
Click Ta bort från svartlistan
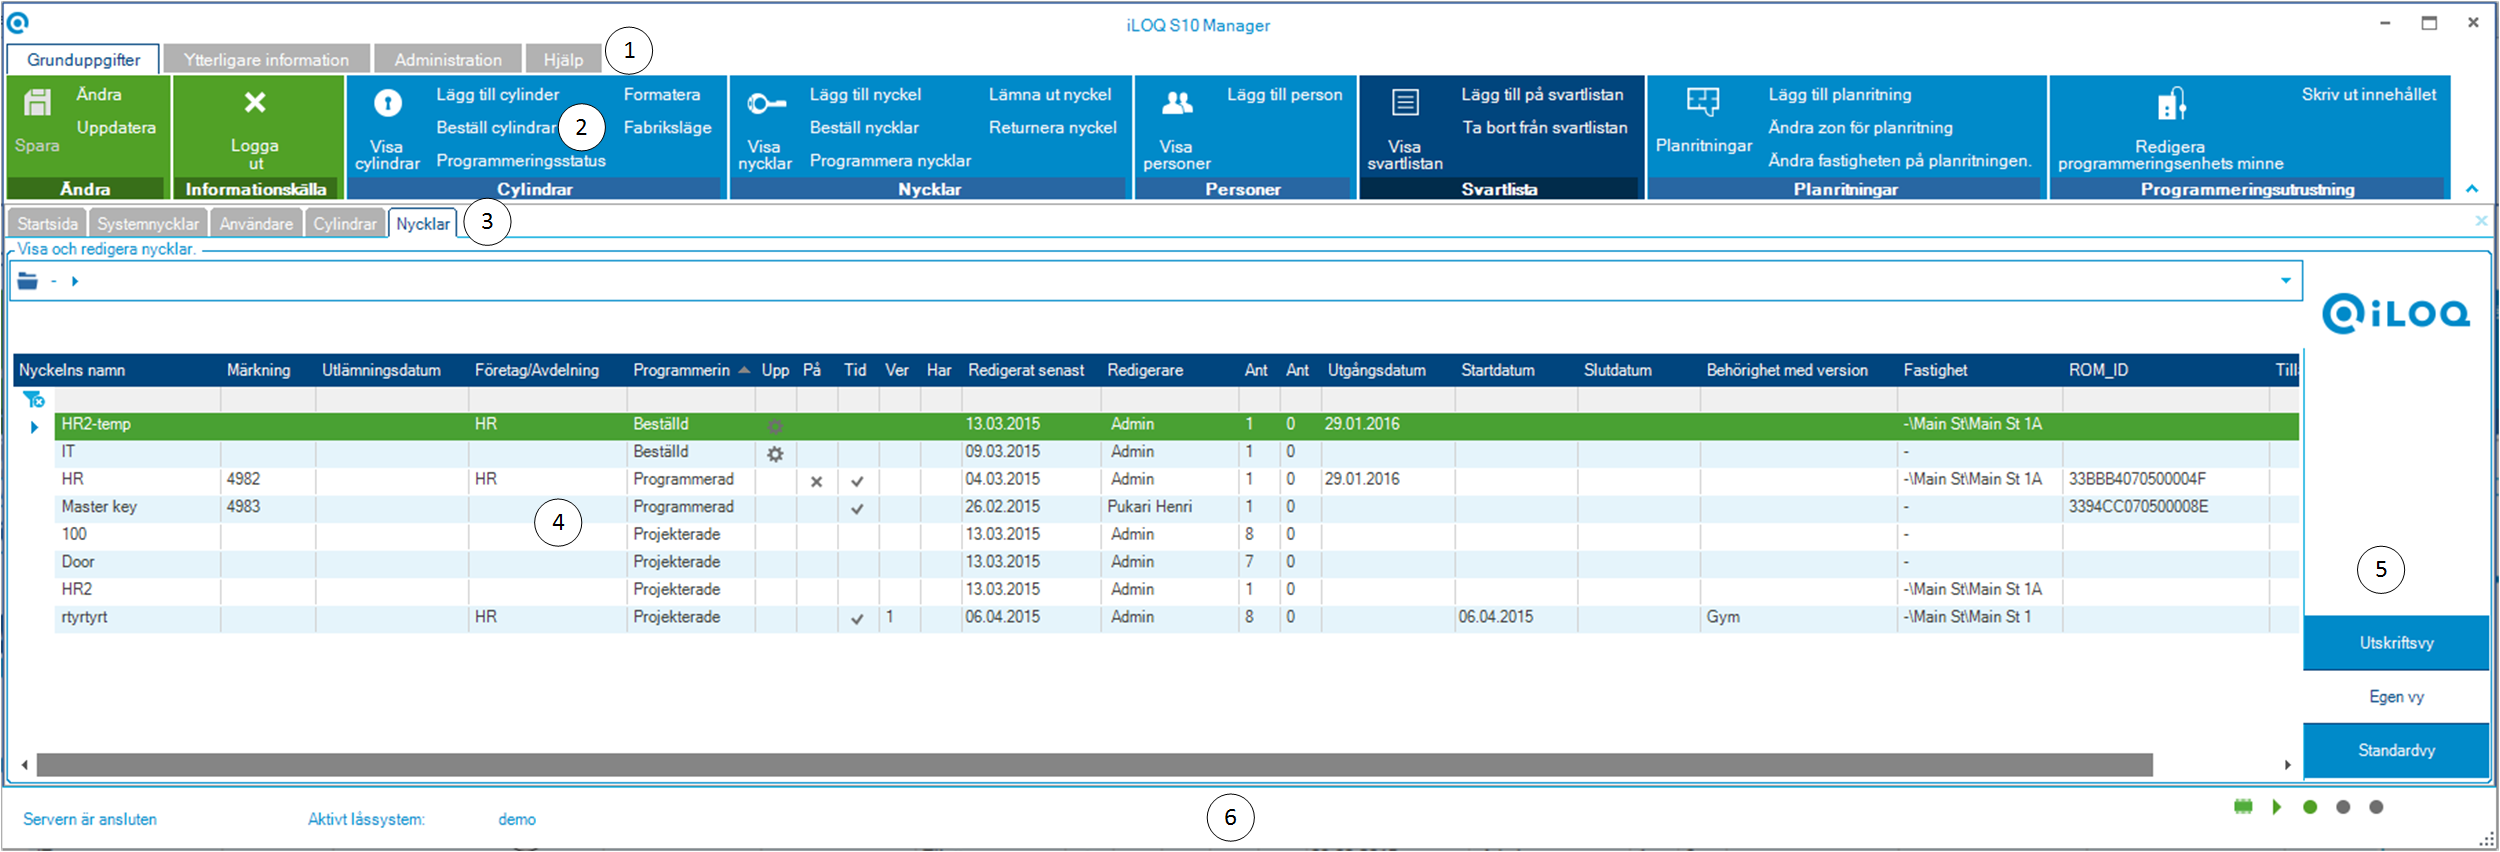[x=1545, y=127]
